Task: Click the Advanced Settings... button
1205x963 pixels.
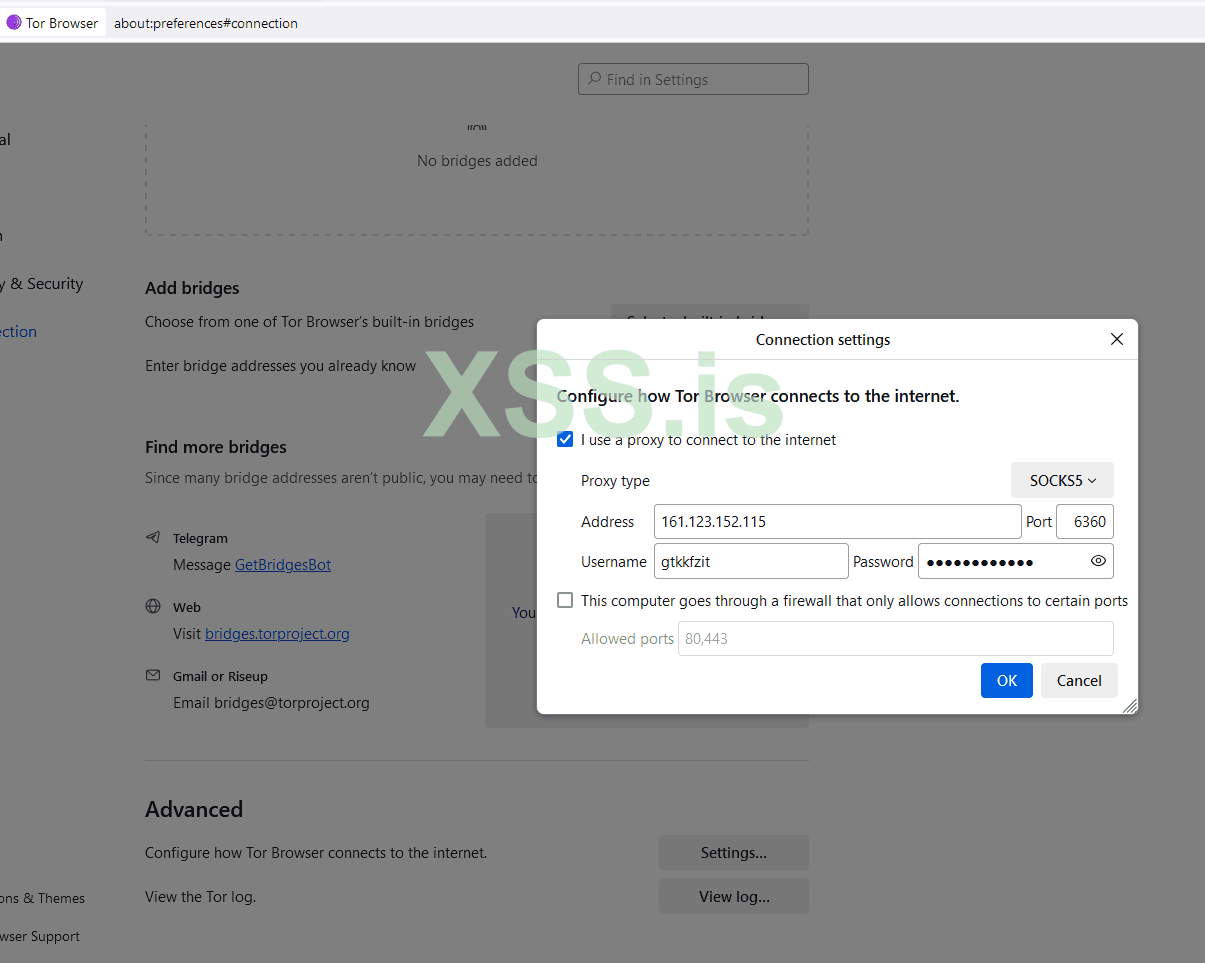Action: (x=733, y=853)
